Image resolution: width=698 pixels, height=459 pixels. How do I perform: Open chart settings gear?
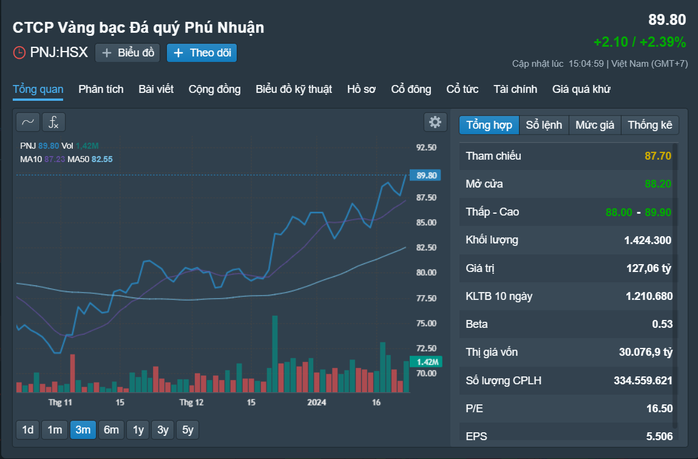click(435, 122)
